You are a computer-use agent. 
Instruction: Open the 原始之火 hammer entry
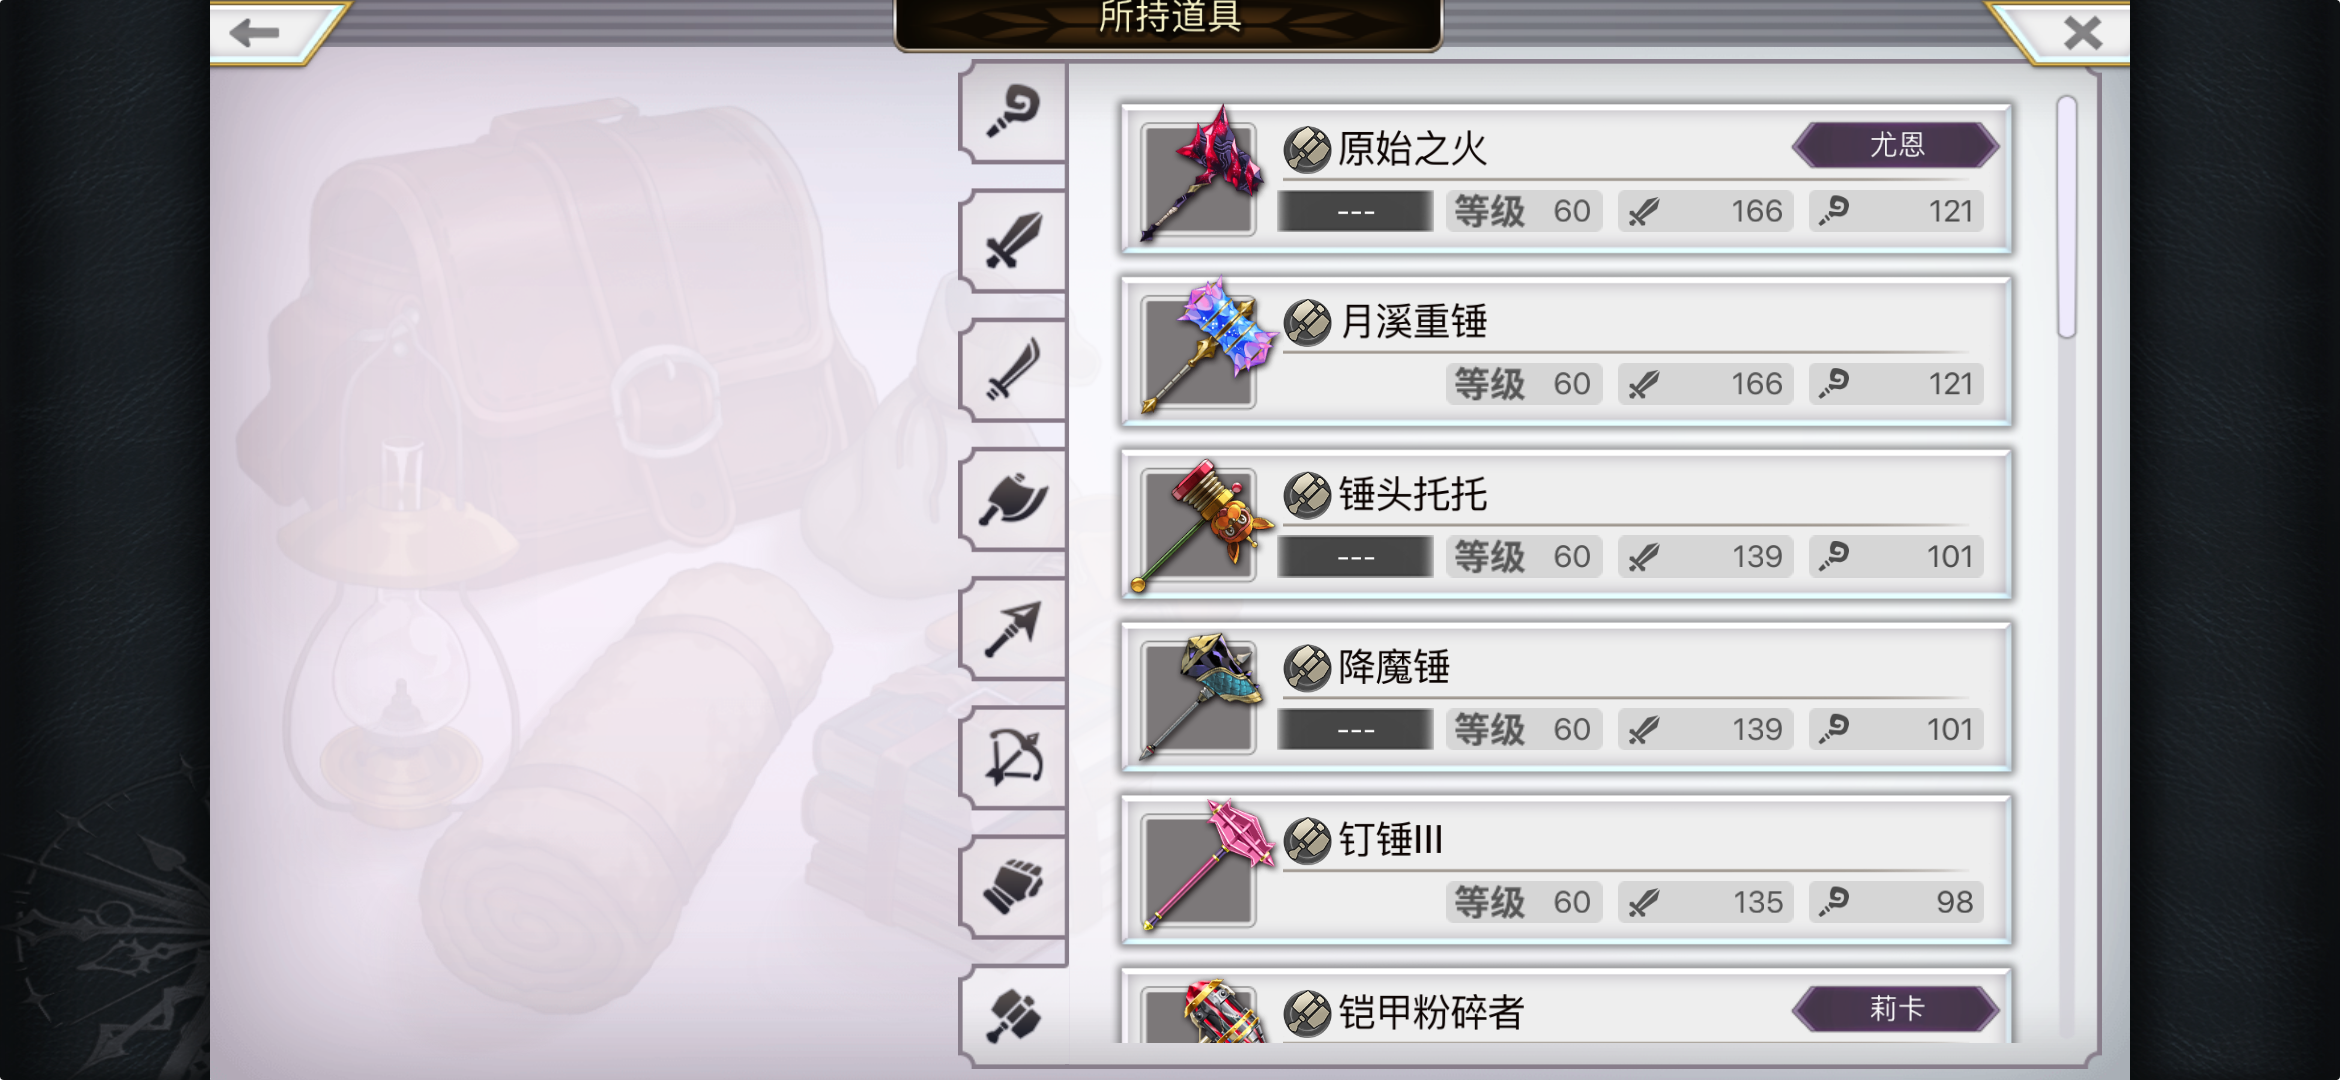tap(1566, 178)
